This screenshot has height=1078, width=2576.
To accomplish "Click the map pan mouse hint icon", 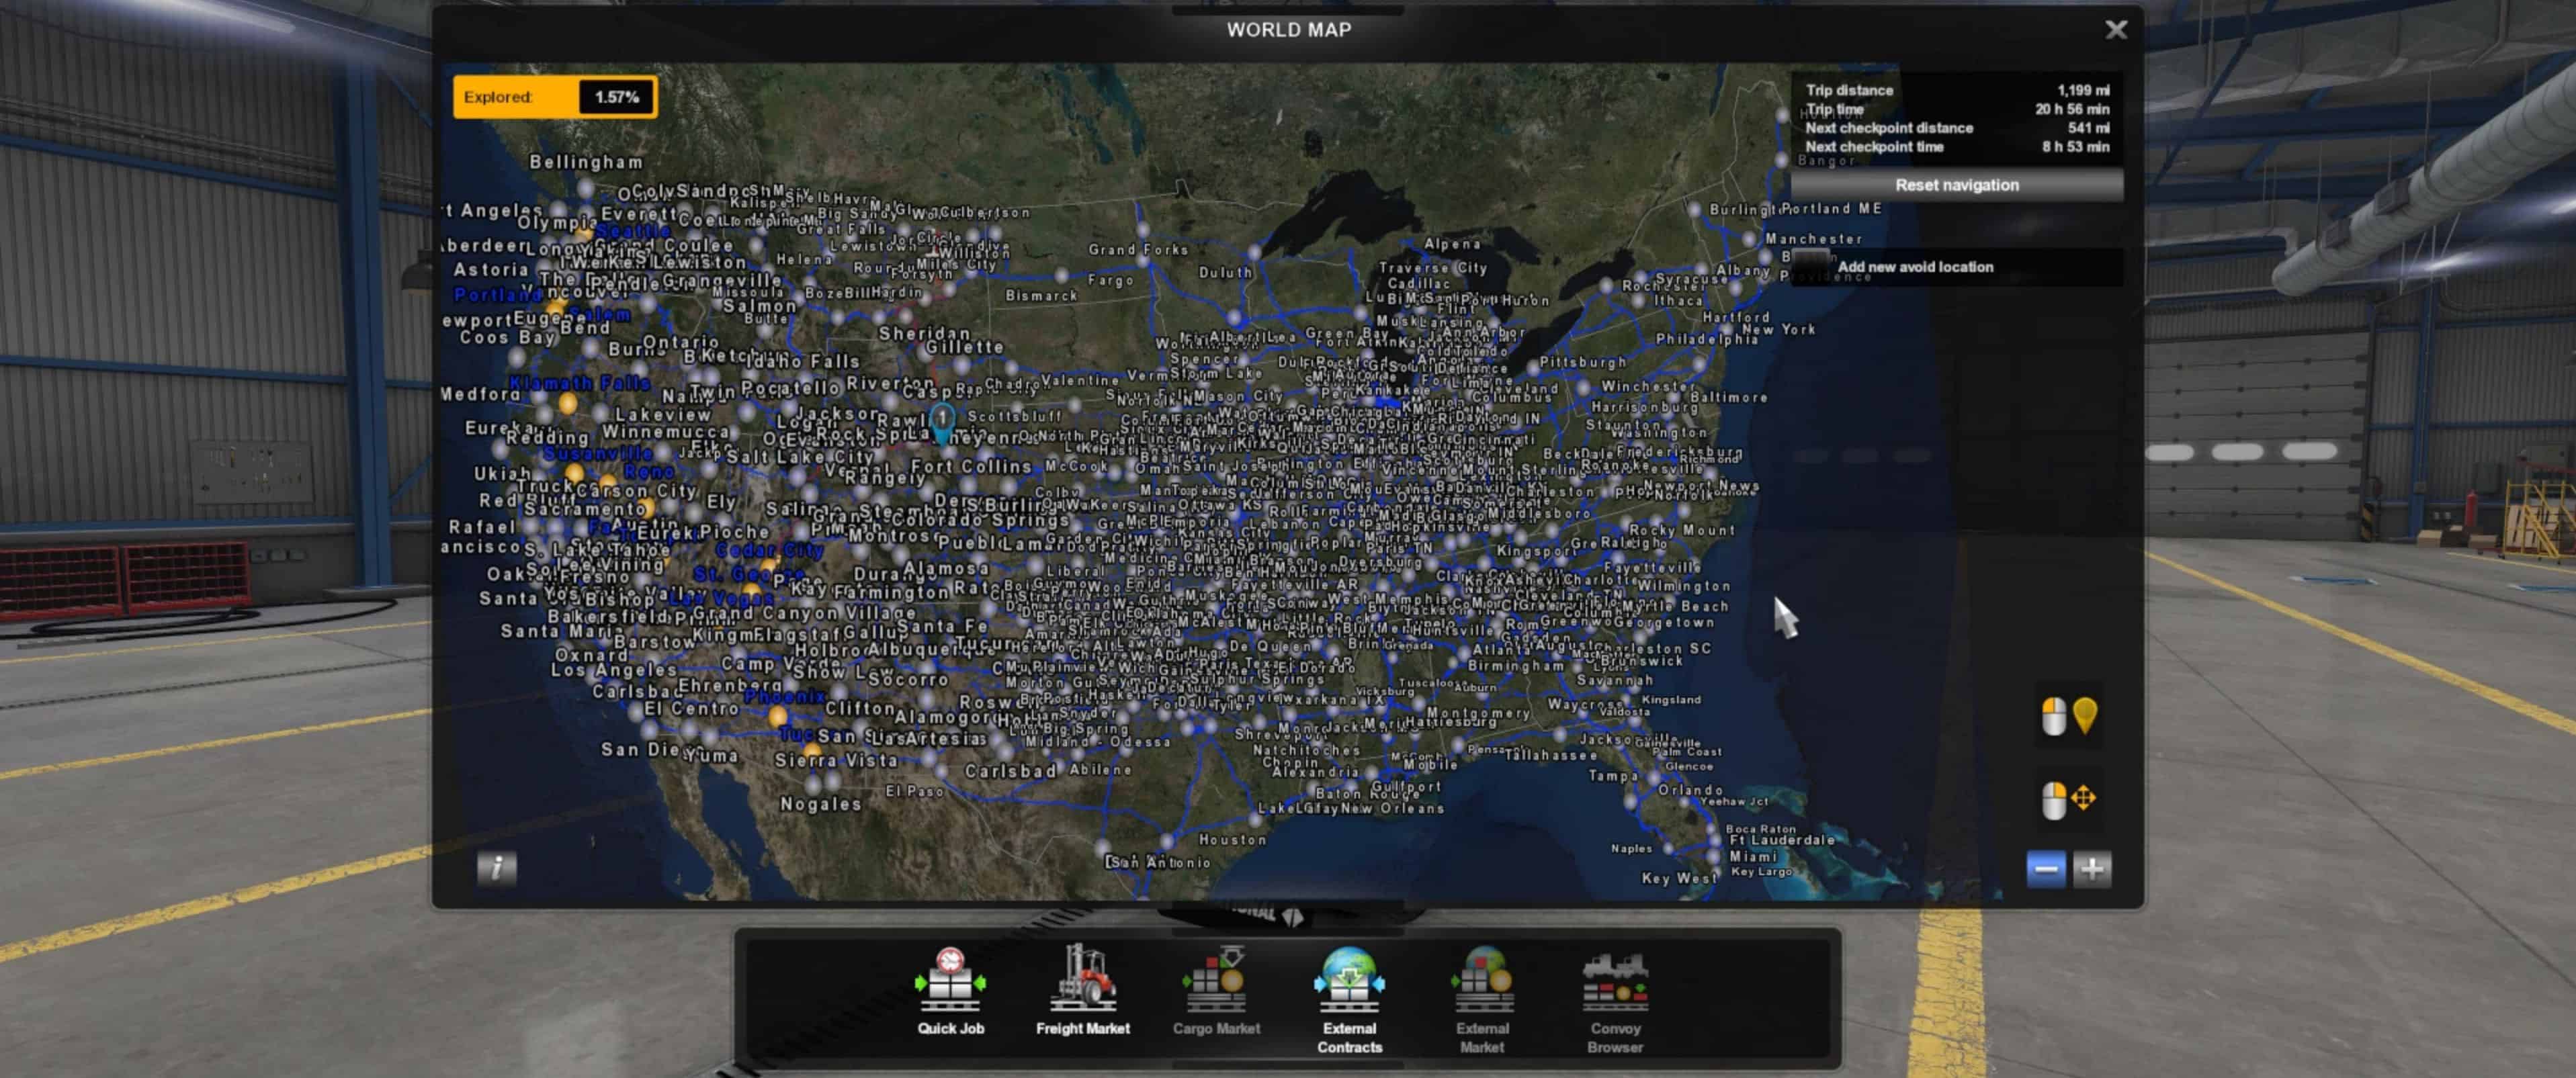I will (2069, 799).
